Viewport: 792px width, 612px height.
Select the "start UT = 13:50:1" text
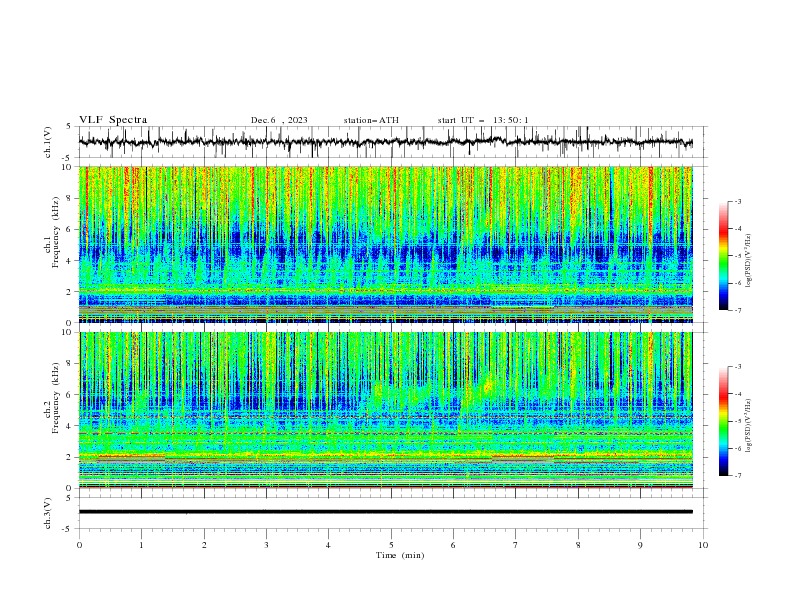point(483,120)
